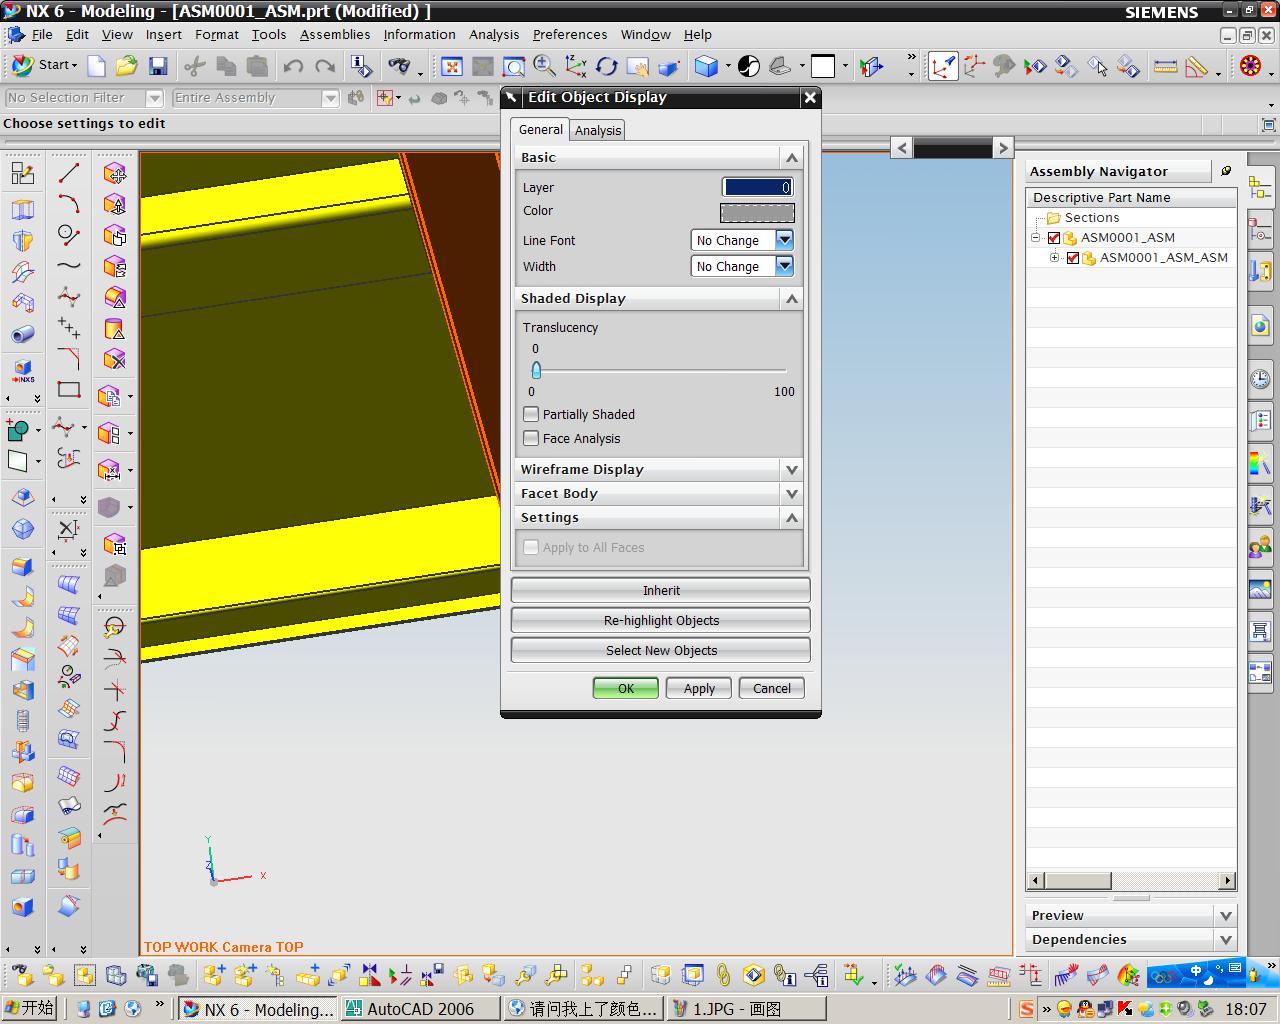Open the Insert menu
Screen dimensions: 1280x1024
pos(163,34)
